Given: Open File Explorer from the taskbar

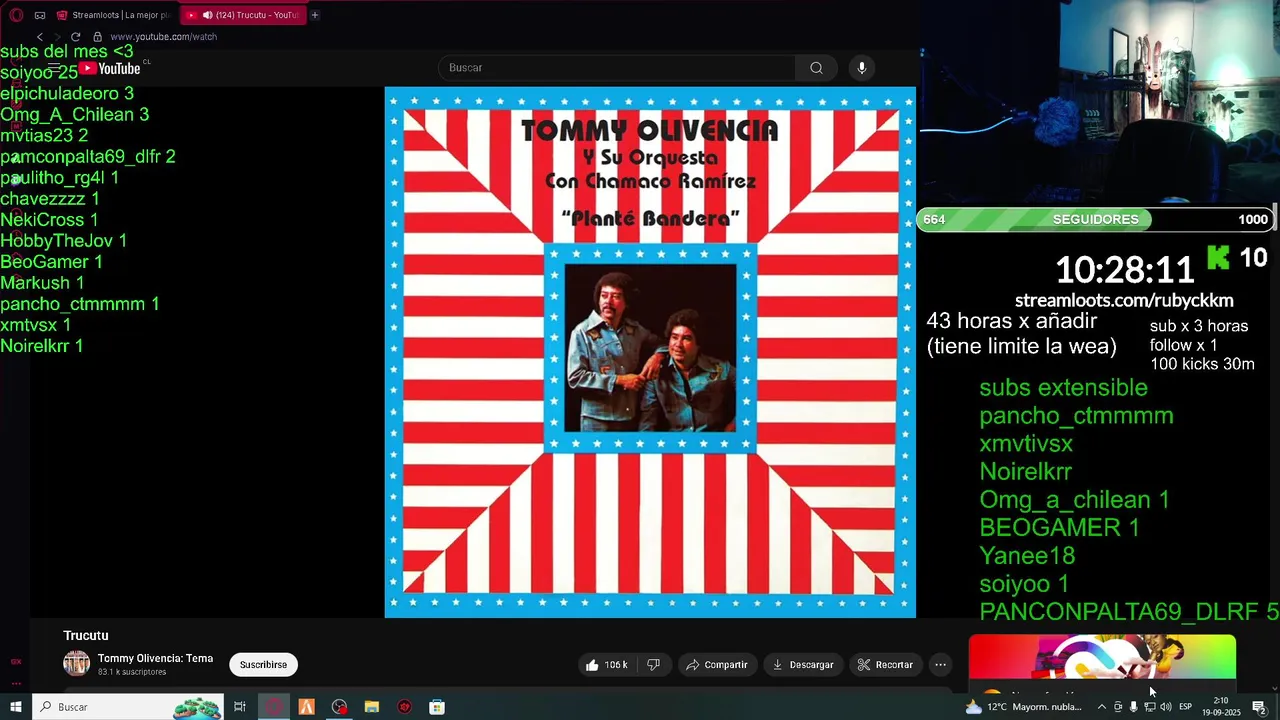Looking at the screenshot, I should [x=372, y=707].
